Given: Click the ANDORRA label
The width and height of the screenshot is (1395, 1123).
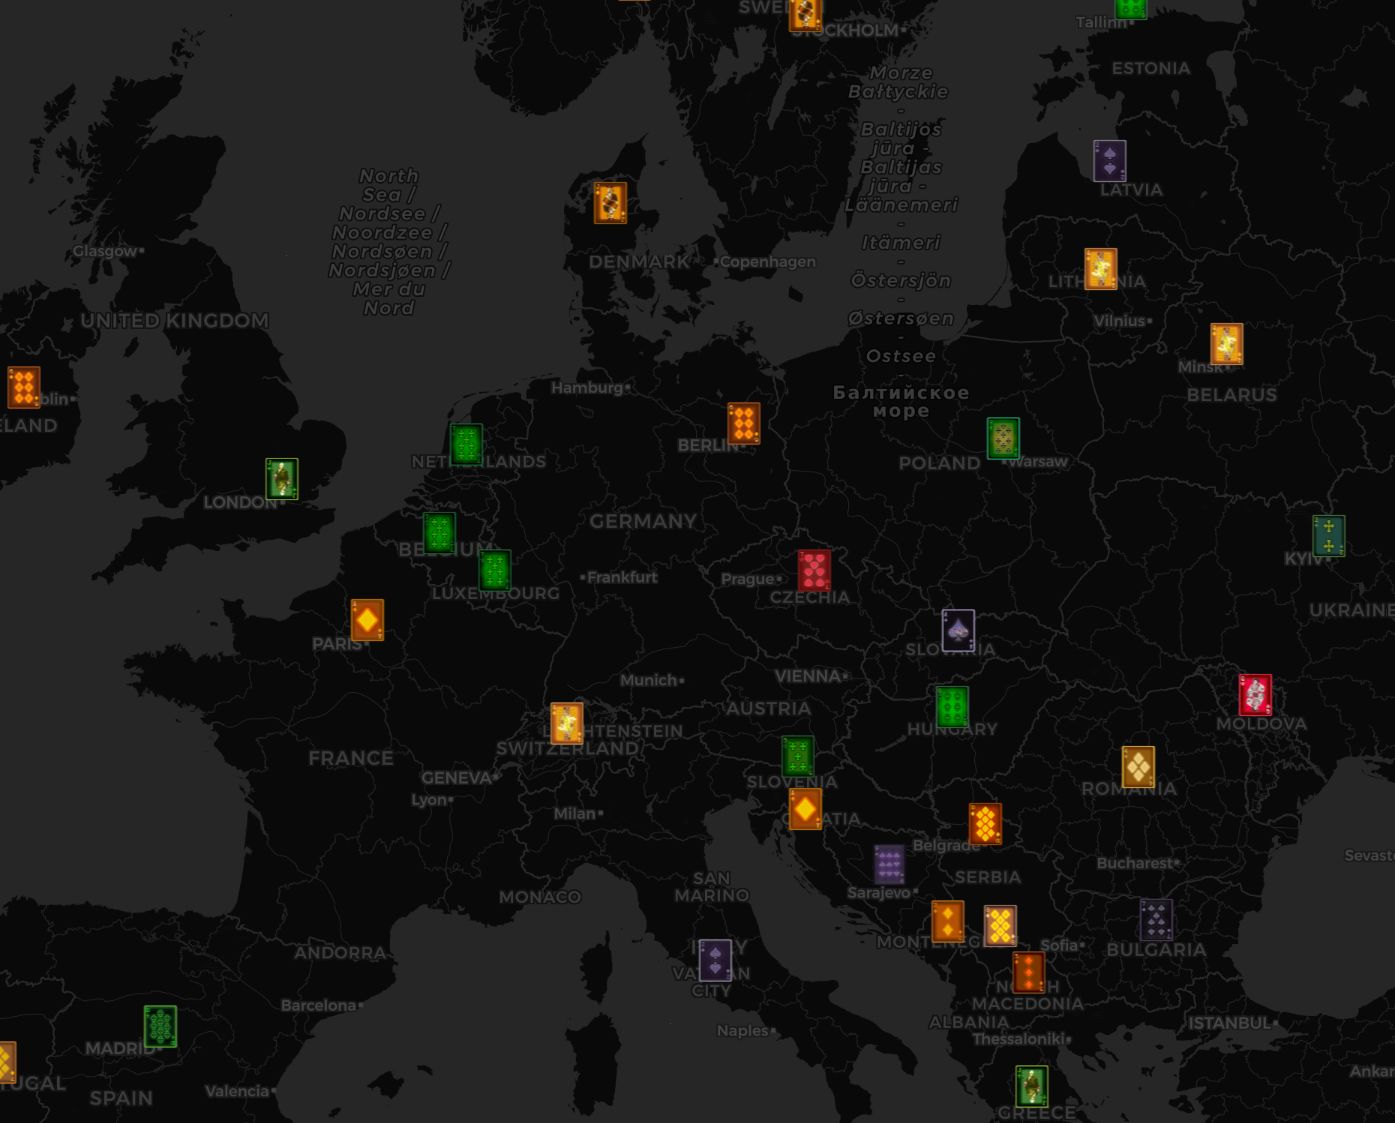Looking at the screenshot, I should pyautogui.click(x=340, y=953).
